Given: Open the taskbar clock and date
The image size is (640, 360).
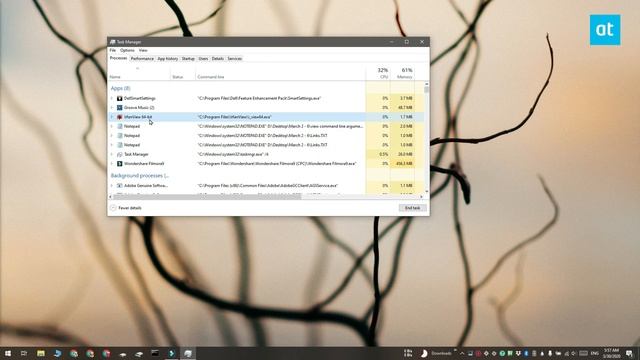Looking at the screenshot, I should tap(611, 353).
